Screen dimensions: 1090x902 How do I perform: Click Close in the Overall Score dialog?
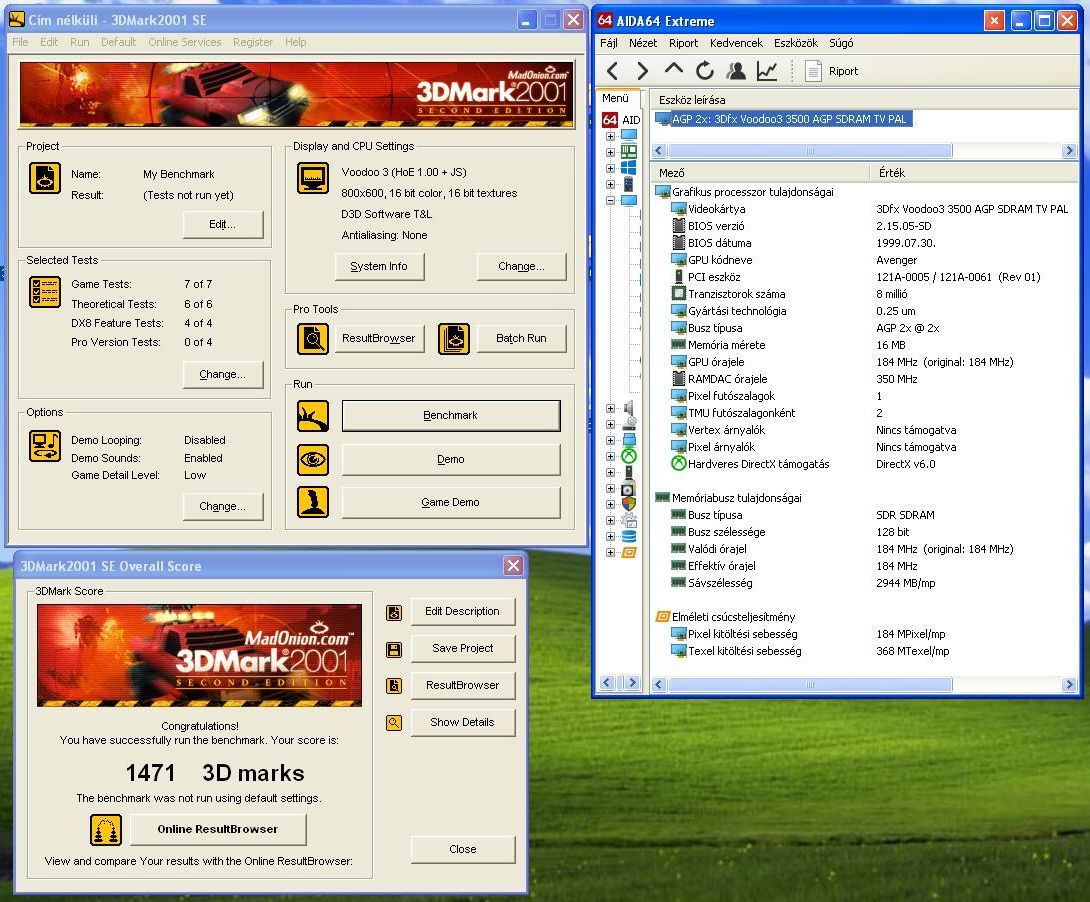pyautogui.click(x=462, y=849)
